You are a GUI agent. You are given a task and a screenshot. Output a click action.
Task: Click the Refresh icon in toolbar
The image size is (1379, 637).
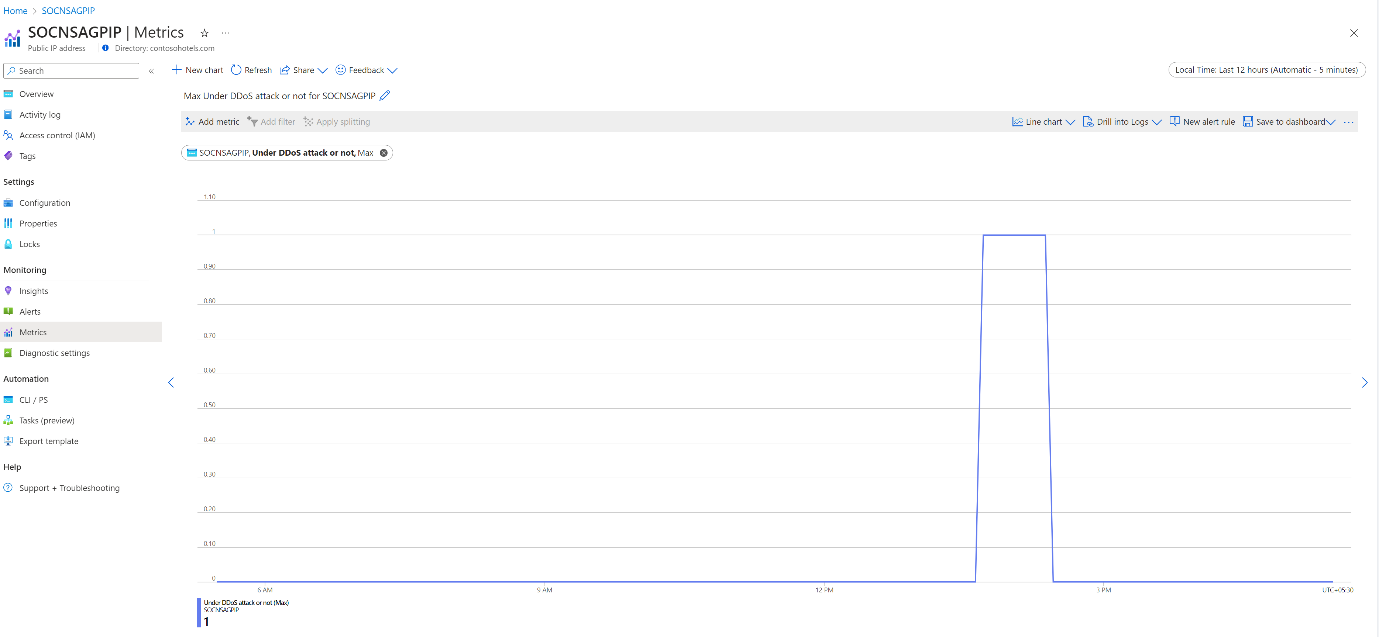[x=236, y=70]
